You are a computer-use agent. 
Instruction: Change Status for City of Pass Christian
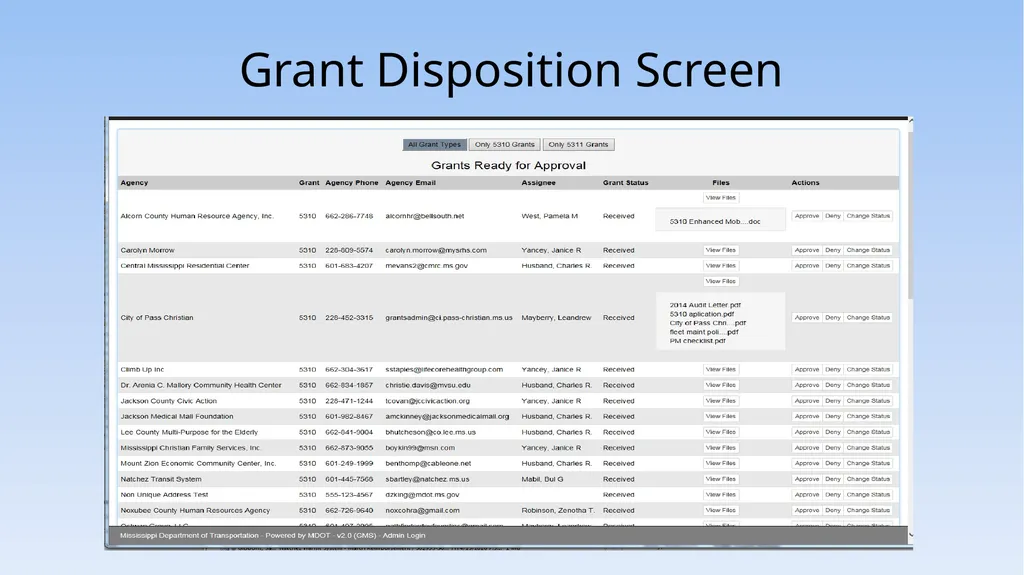point(868,318)
